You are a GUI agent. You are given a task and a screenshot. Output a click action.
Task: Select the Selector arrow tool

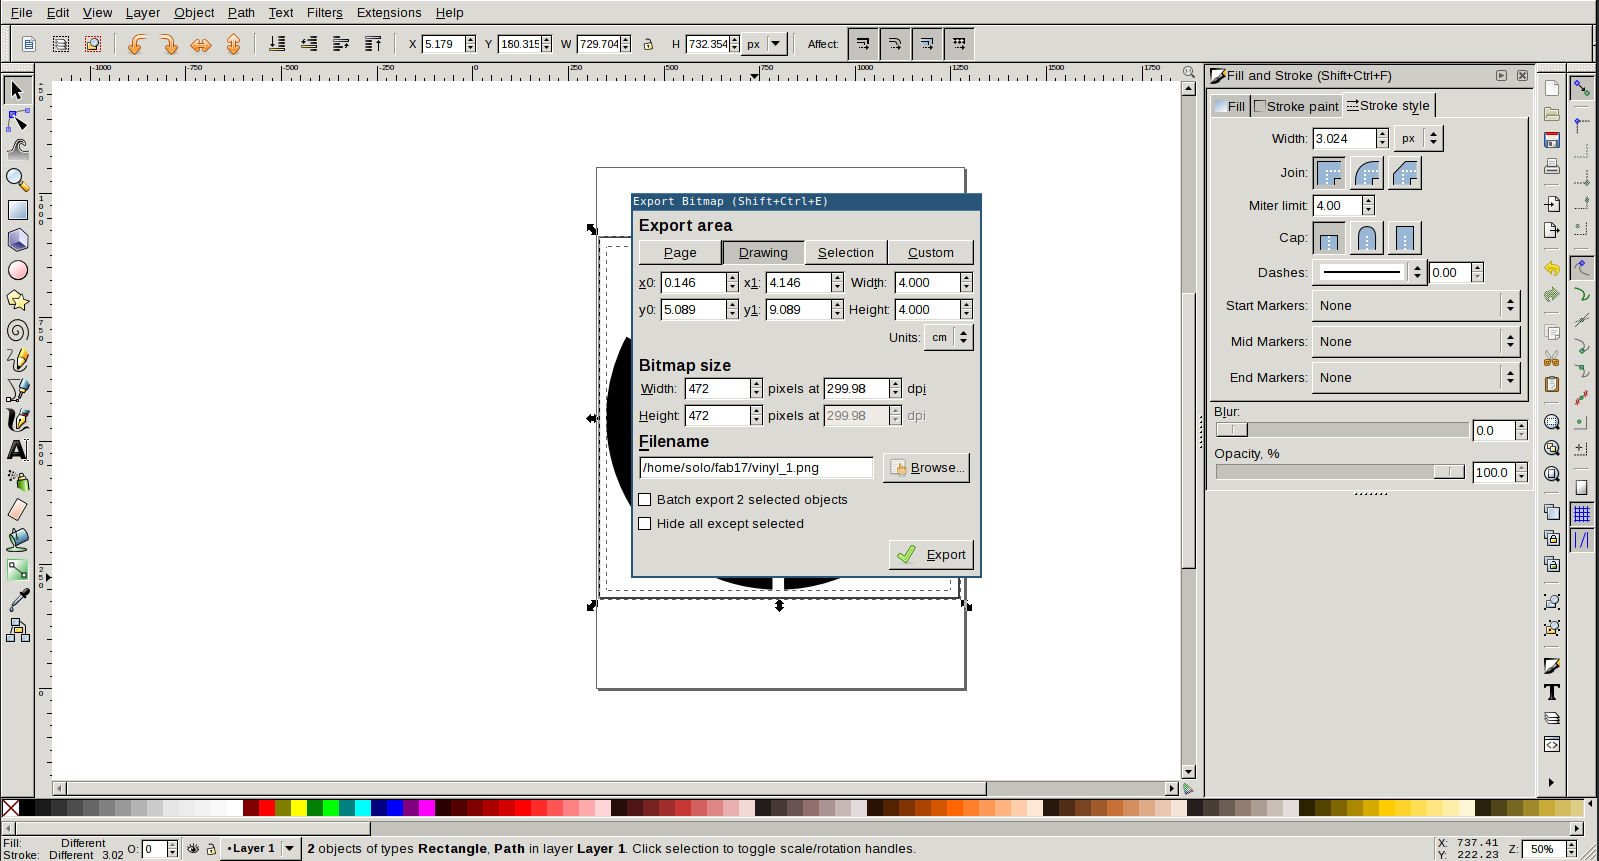click(x=17, y=90)
